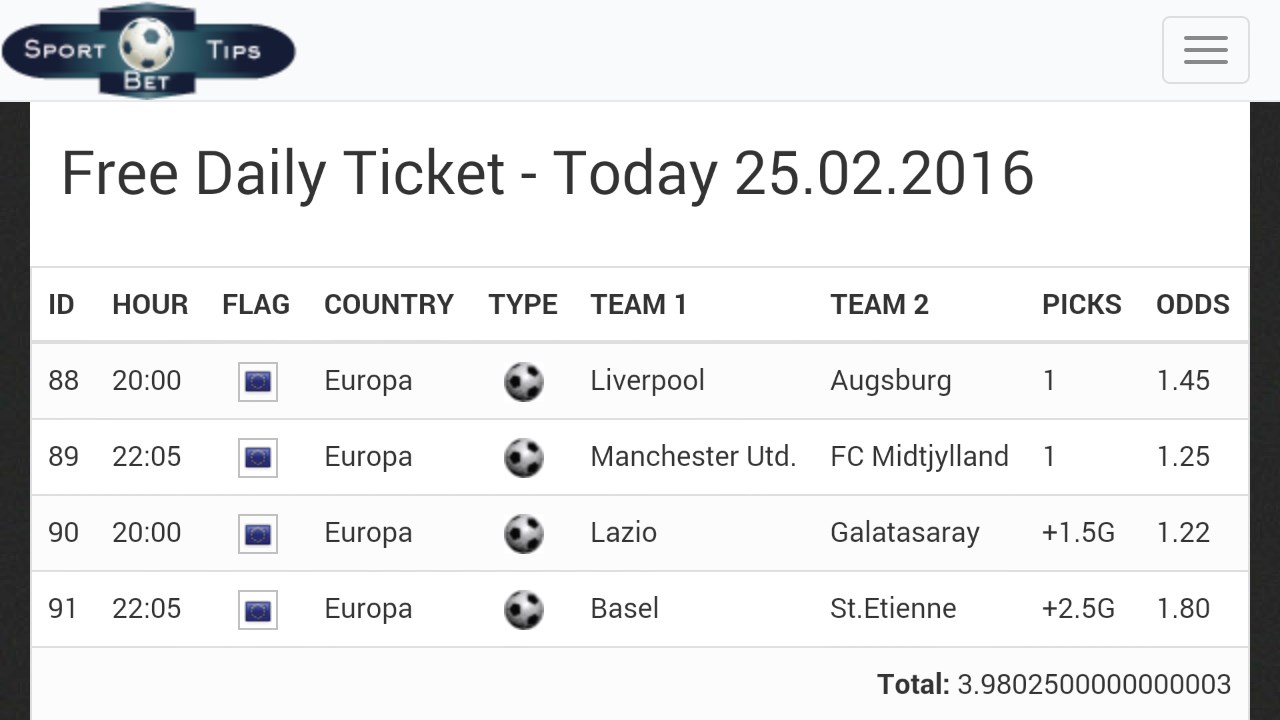
Task: Click the 1.80 odds for Basel match
Action: pyautogui.click(x=1183, y=609)
